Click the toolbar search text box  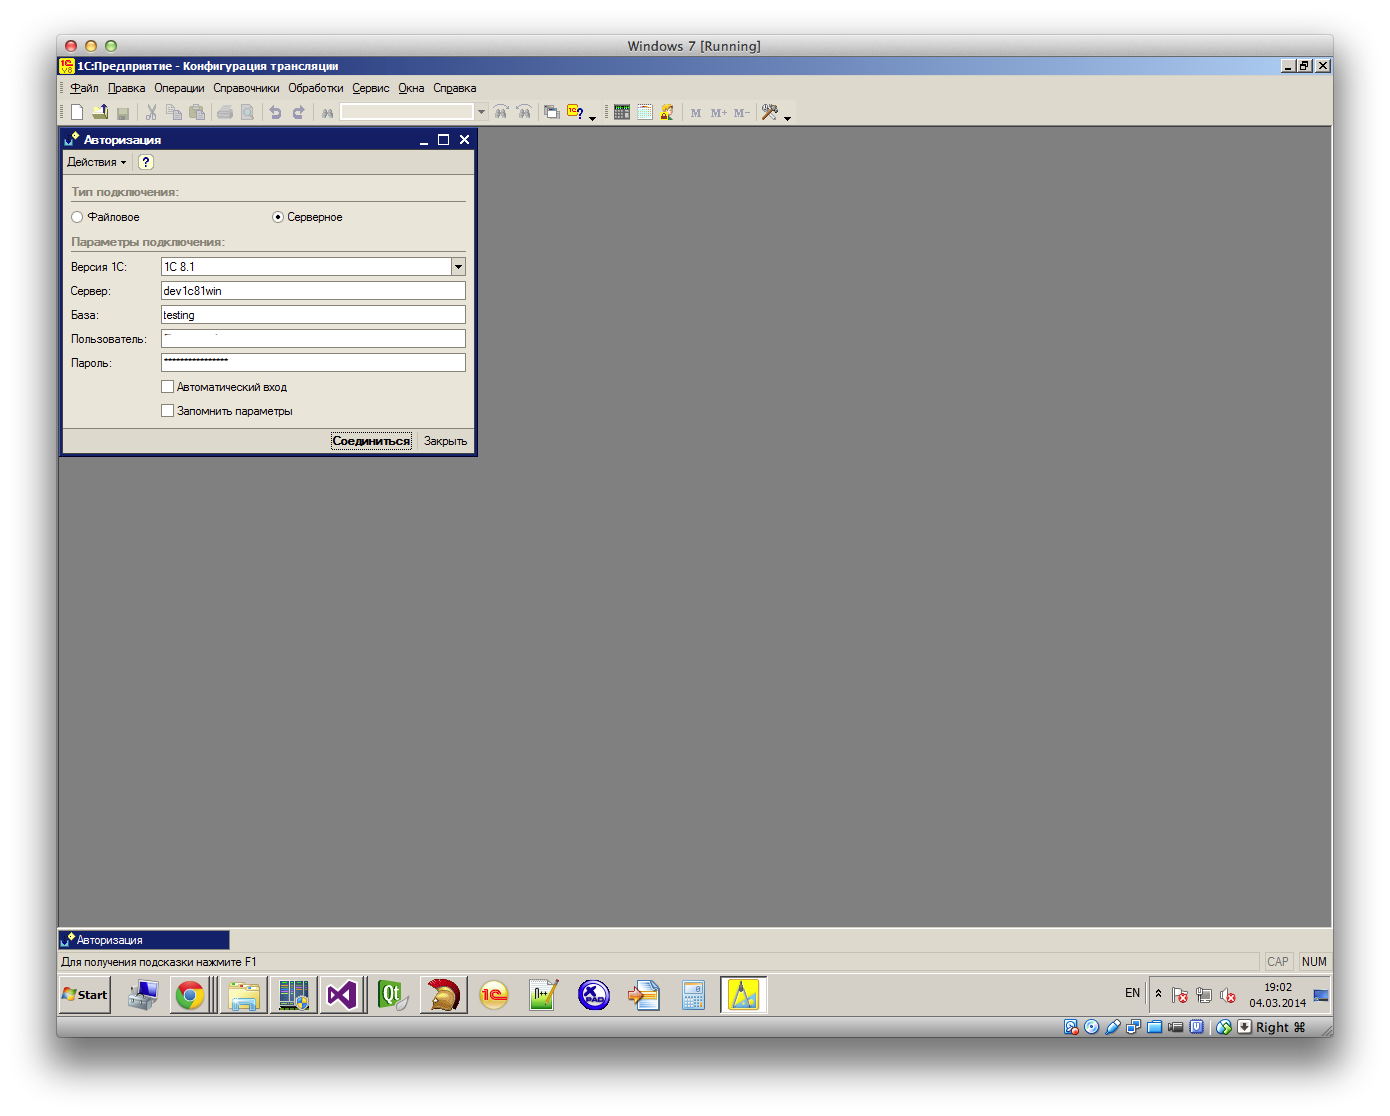tap(407, 112)
